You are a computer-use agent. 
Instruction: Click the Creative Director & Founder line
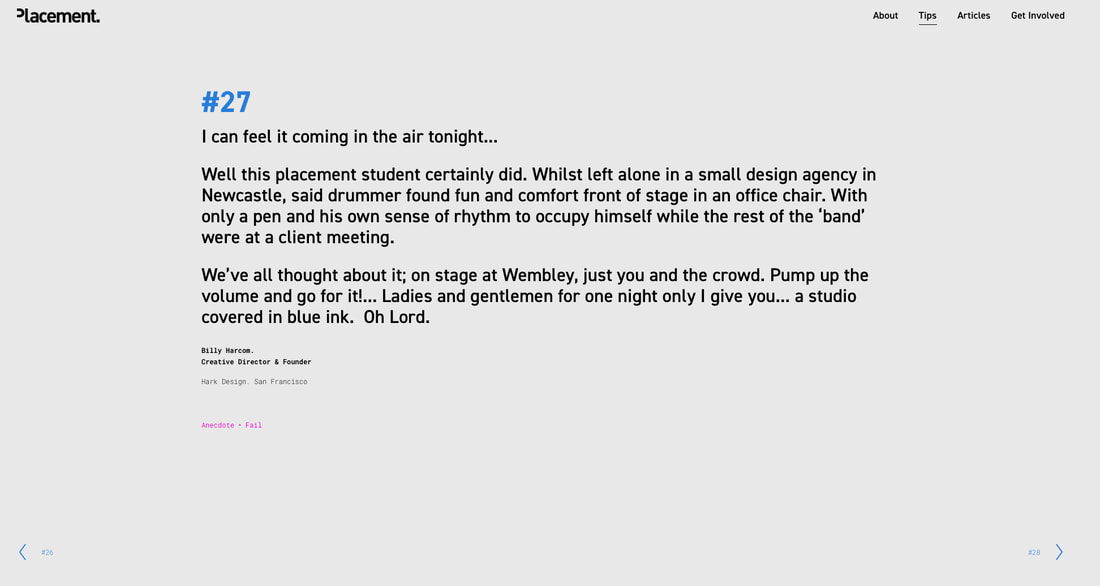tap(256, 362)
